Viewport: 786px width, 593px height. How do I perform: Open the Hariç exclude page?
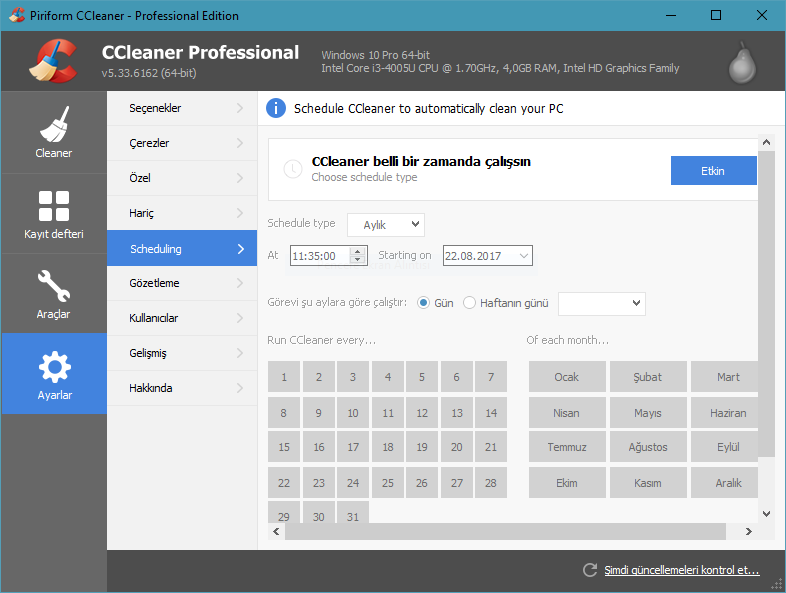pyautogui.click(x=182, y=213)
